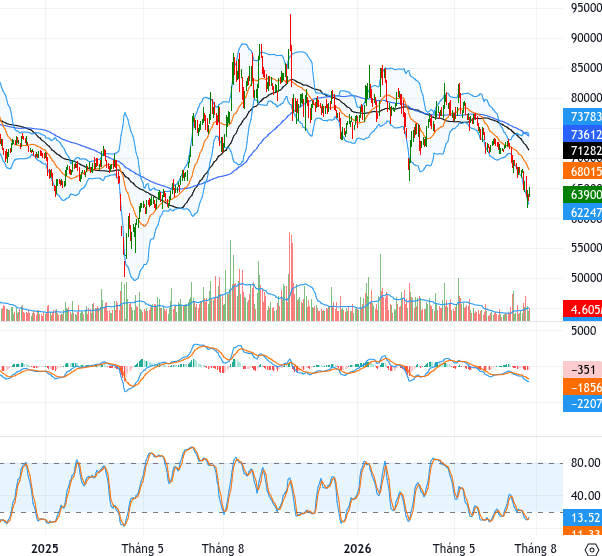Click the 80.00 stochastic scale label

point(586,463)
